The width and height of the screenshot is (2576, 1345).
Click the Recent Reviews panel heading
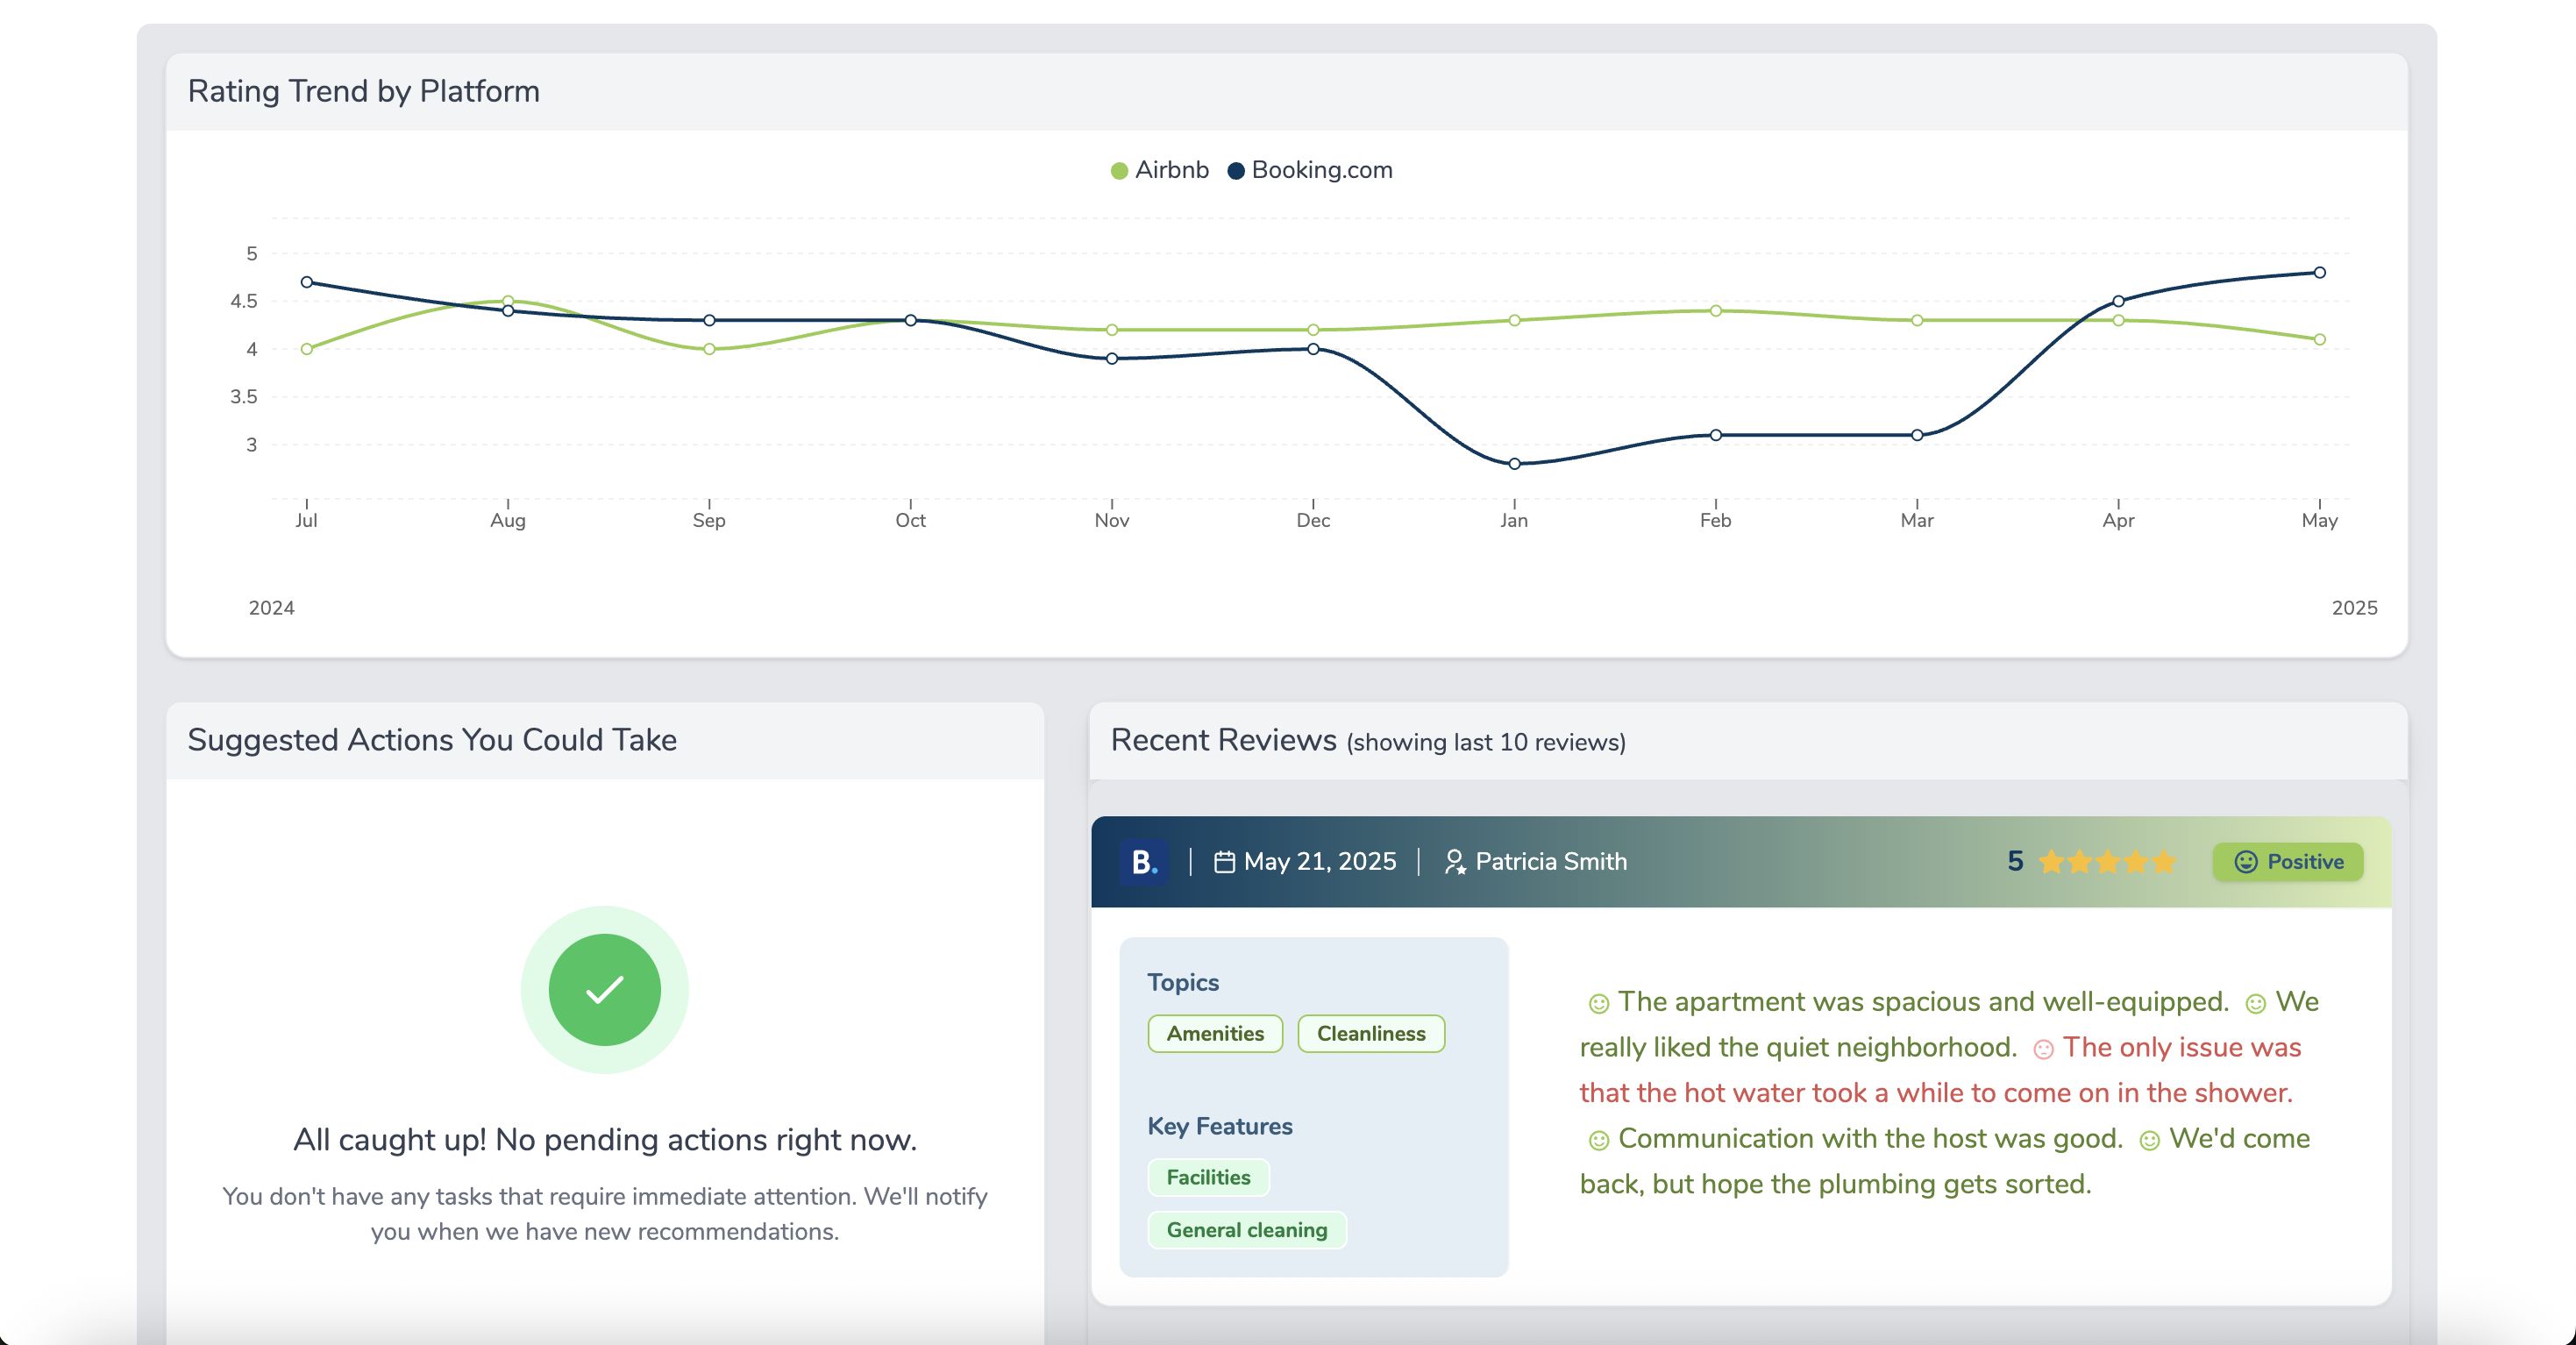[1223, 740]
